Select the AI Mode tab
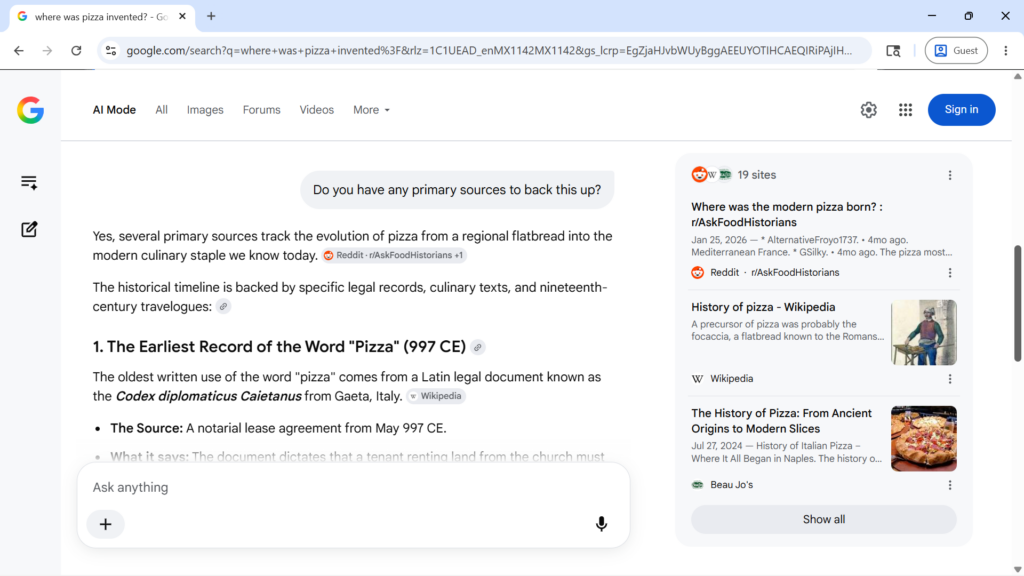The width and height of the screenshot is (1024, 576). [114, 110]
